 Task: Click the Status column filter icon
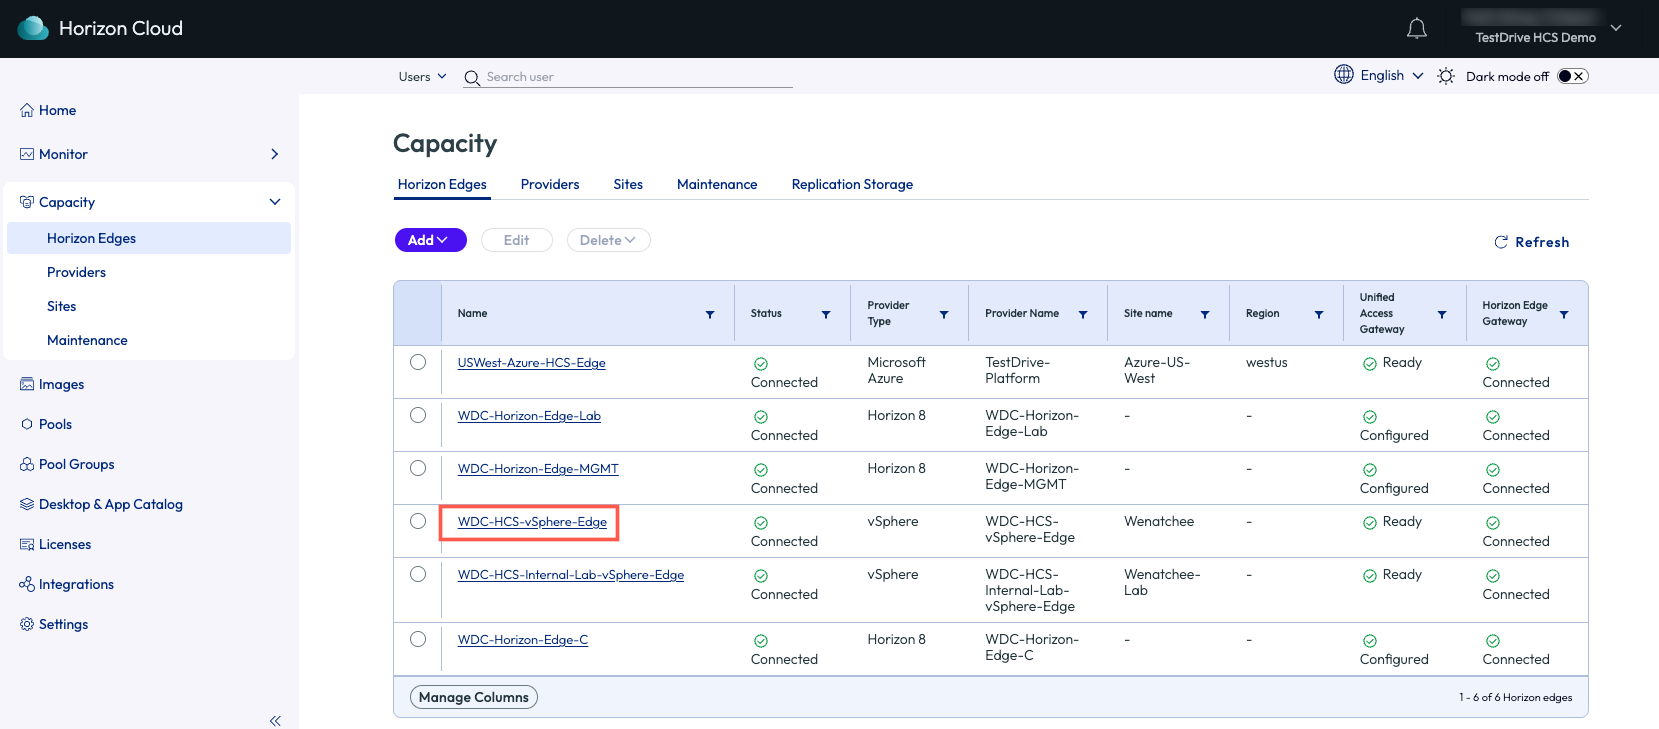826,314
